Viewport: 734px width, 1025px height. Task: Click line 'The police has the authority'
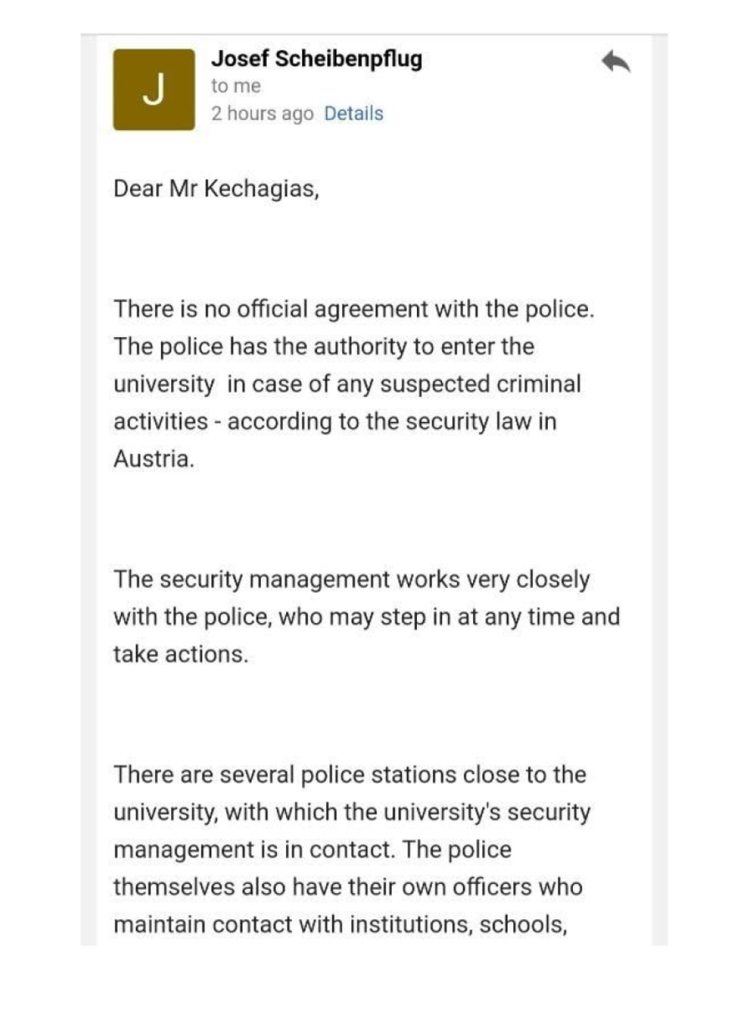[x=324, y=347]
